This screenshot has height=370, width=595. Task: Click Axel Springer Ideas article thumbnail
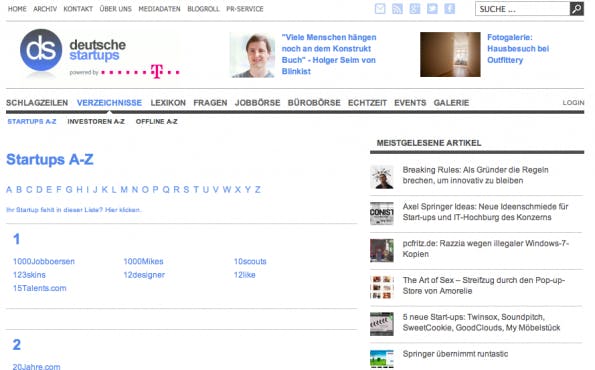[x=382, y=213]
